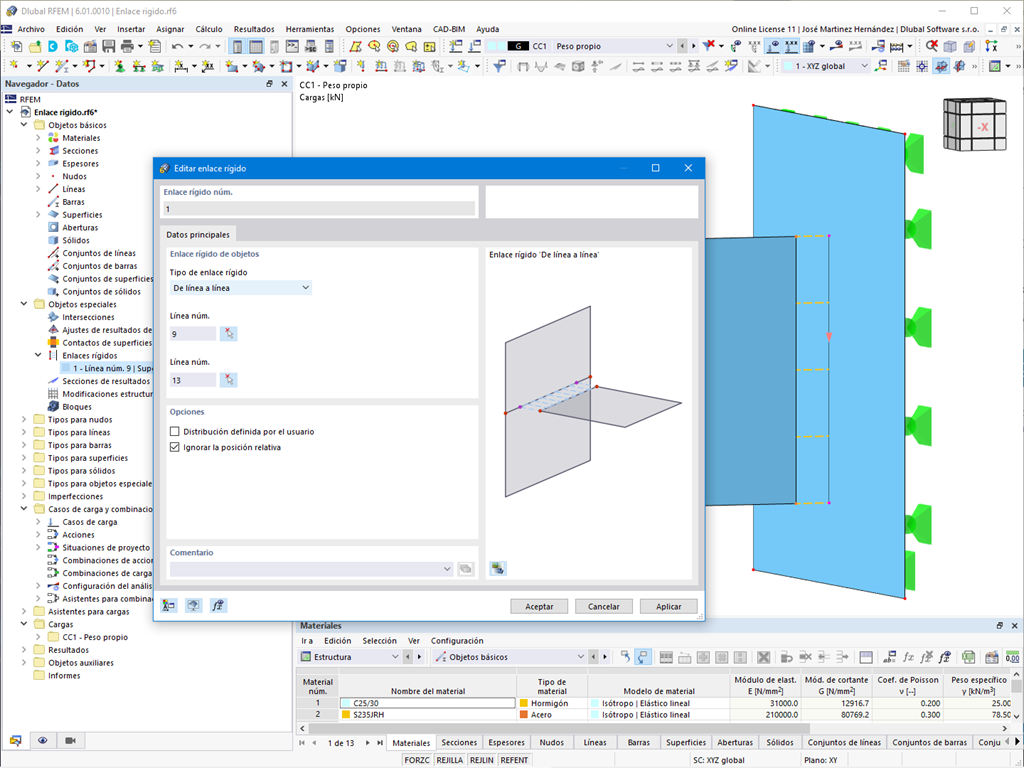Viewport: 1024px width, 768px height.
Task: Collapse the 'Enlaces rígidos' tree node
Action: (38, 355)
